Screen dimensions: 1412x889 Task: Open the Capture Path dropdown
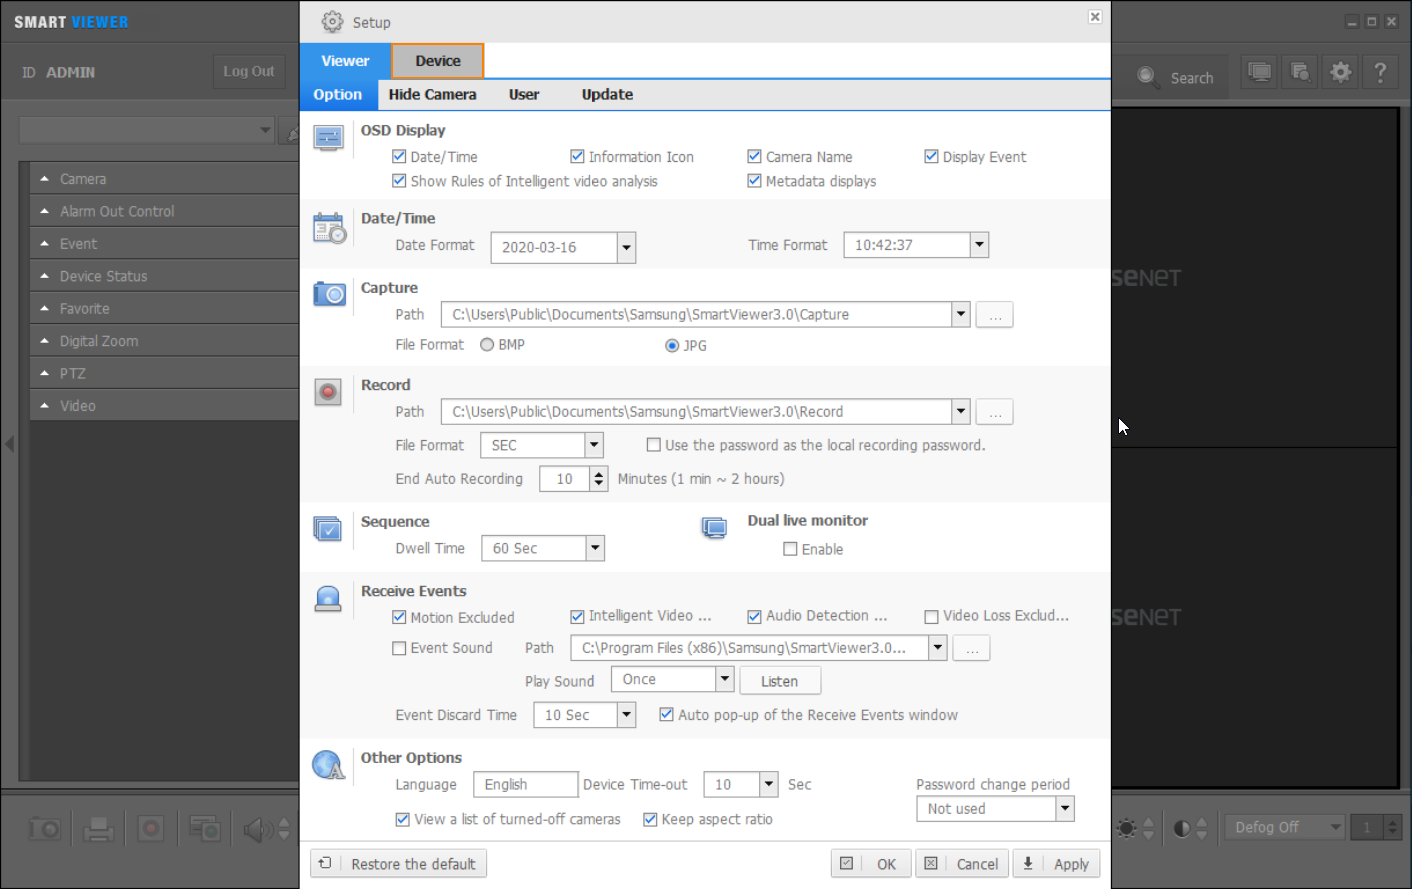[961, 314]
